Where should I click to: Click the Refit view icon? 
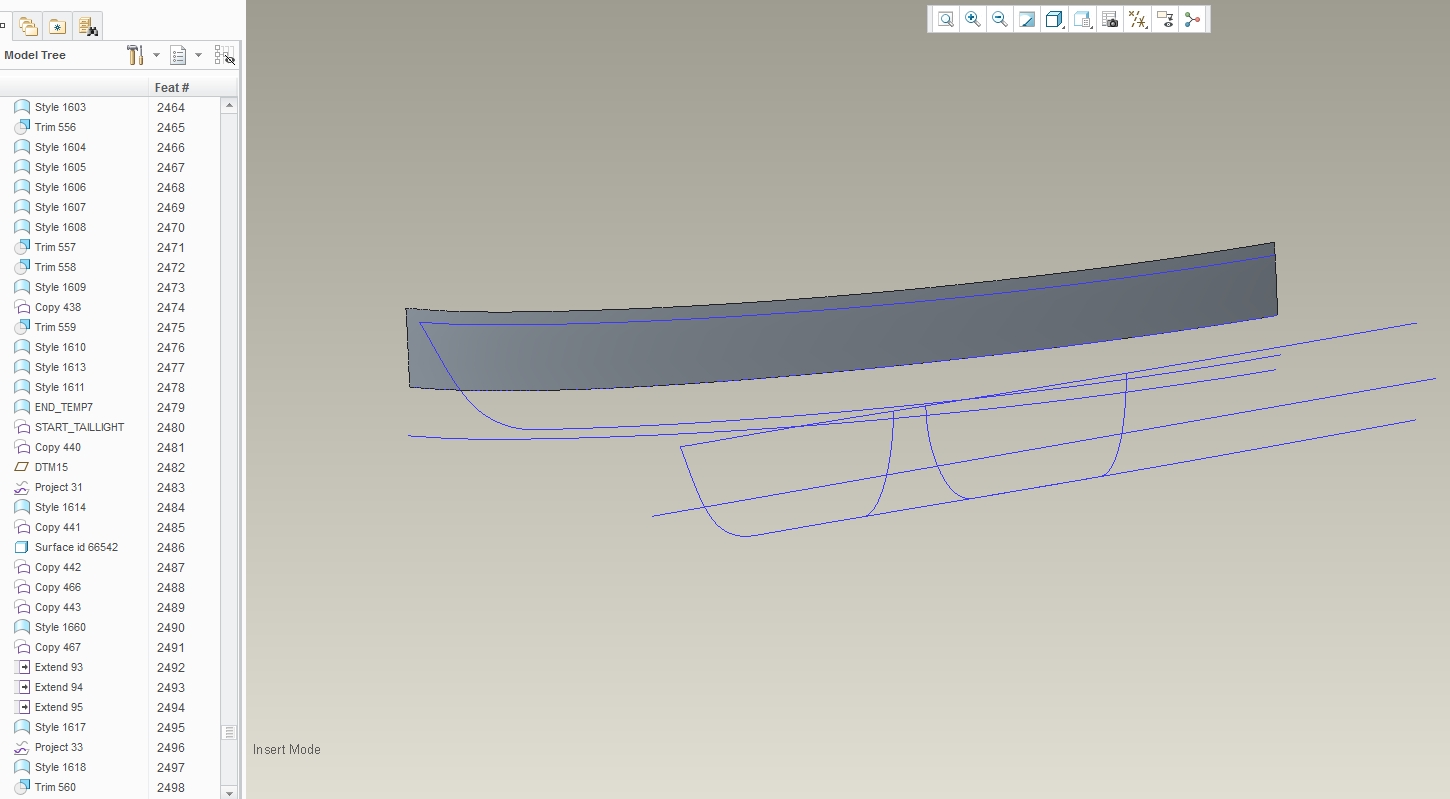[945, 19]
